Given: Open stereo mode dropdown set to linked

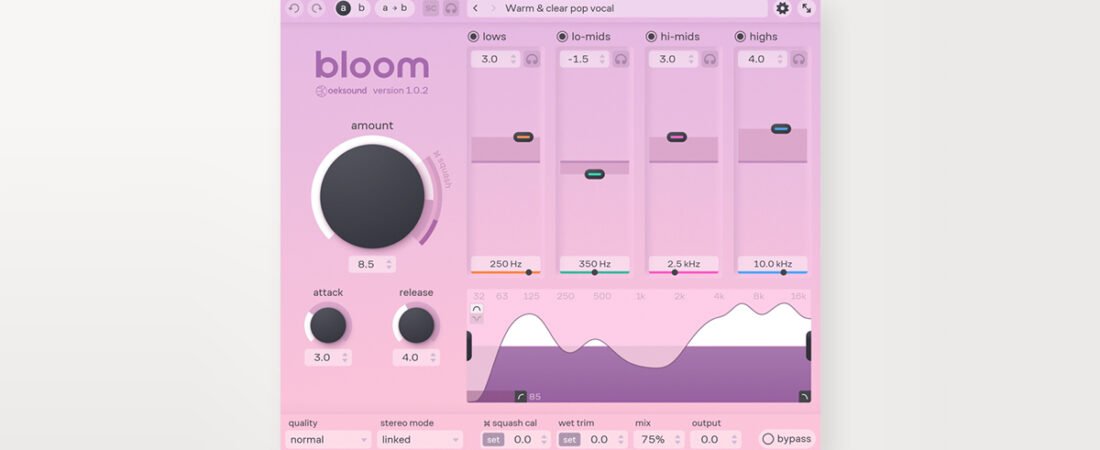Looking at the screenshot, I should pos(420,439).
